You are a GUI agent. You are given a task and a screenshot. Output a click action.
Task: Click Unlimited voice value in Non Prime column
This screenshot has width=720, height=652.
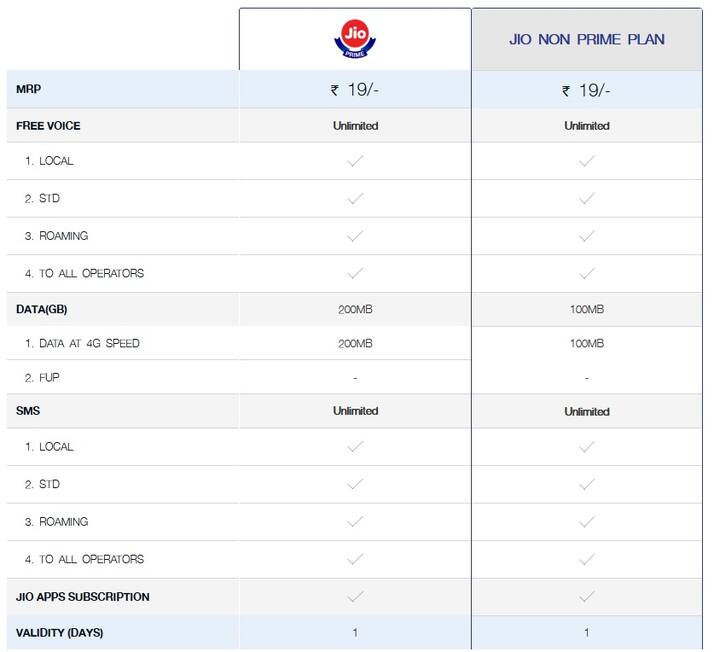(x=587, y=126)
